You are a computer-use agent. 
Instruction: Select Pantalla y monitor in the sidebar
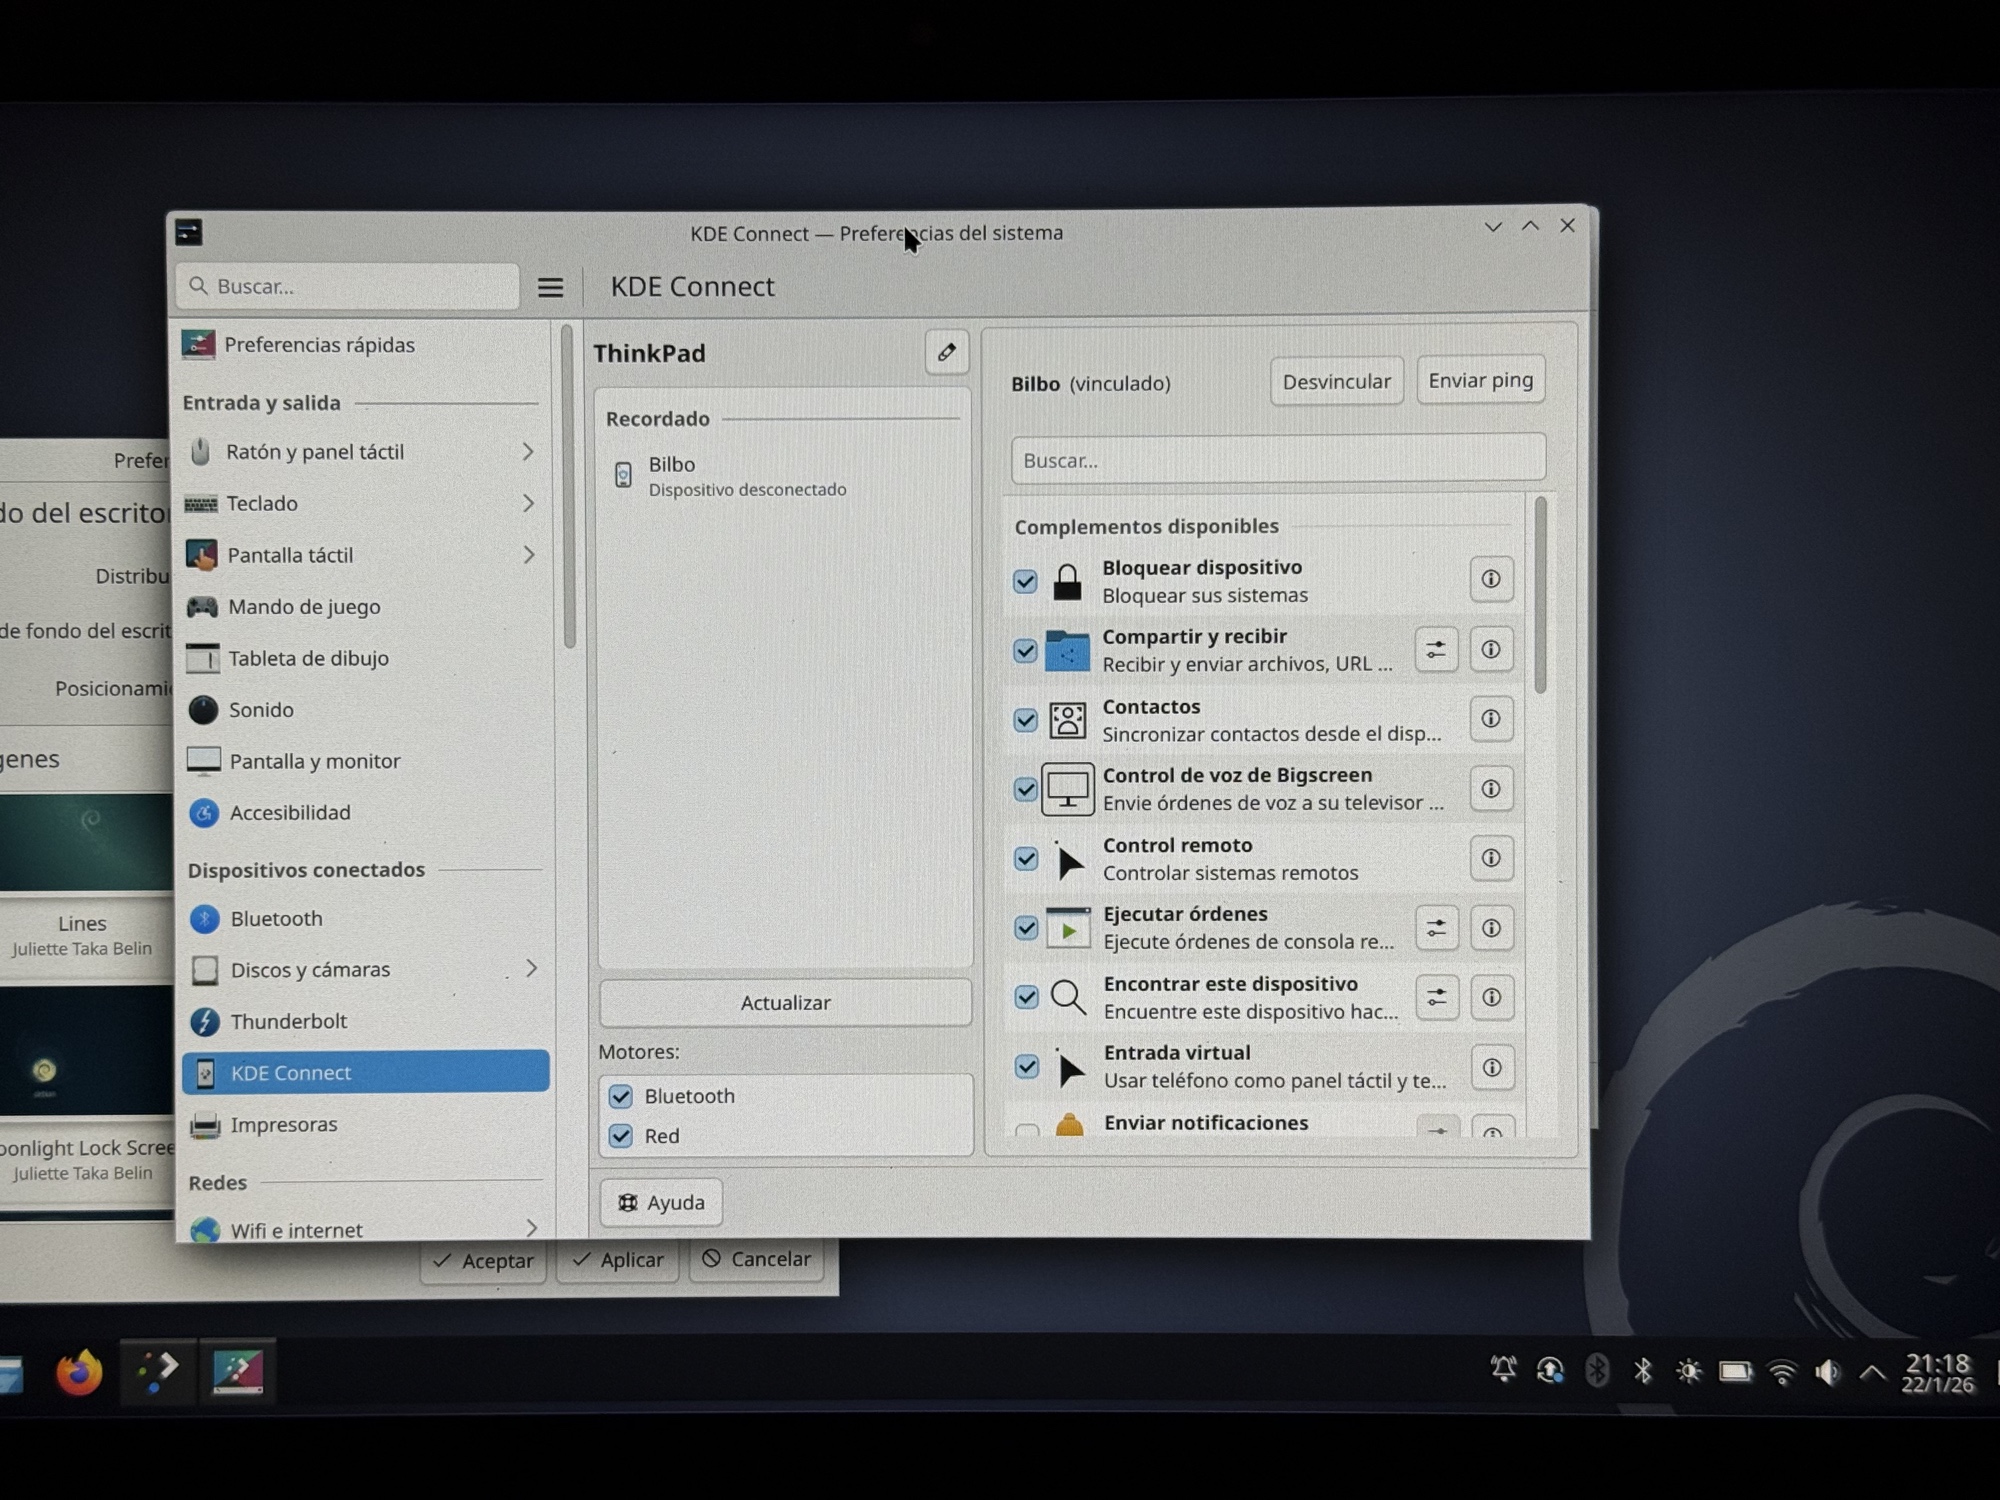tap(314, 761)
